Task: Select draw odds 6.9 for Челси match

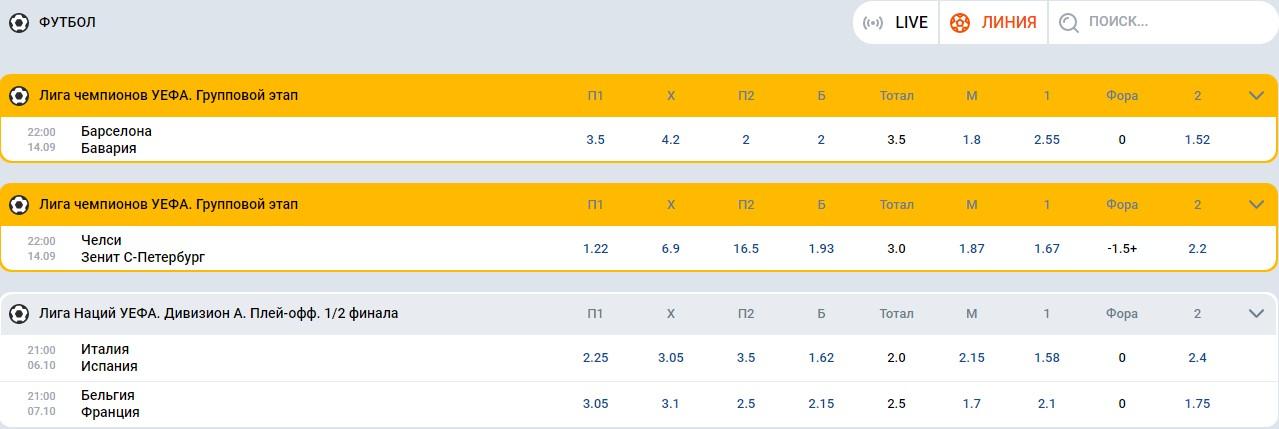Action: [670, 249]
